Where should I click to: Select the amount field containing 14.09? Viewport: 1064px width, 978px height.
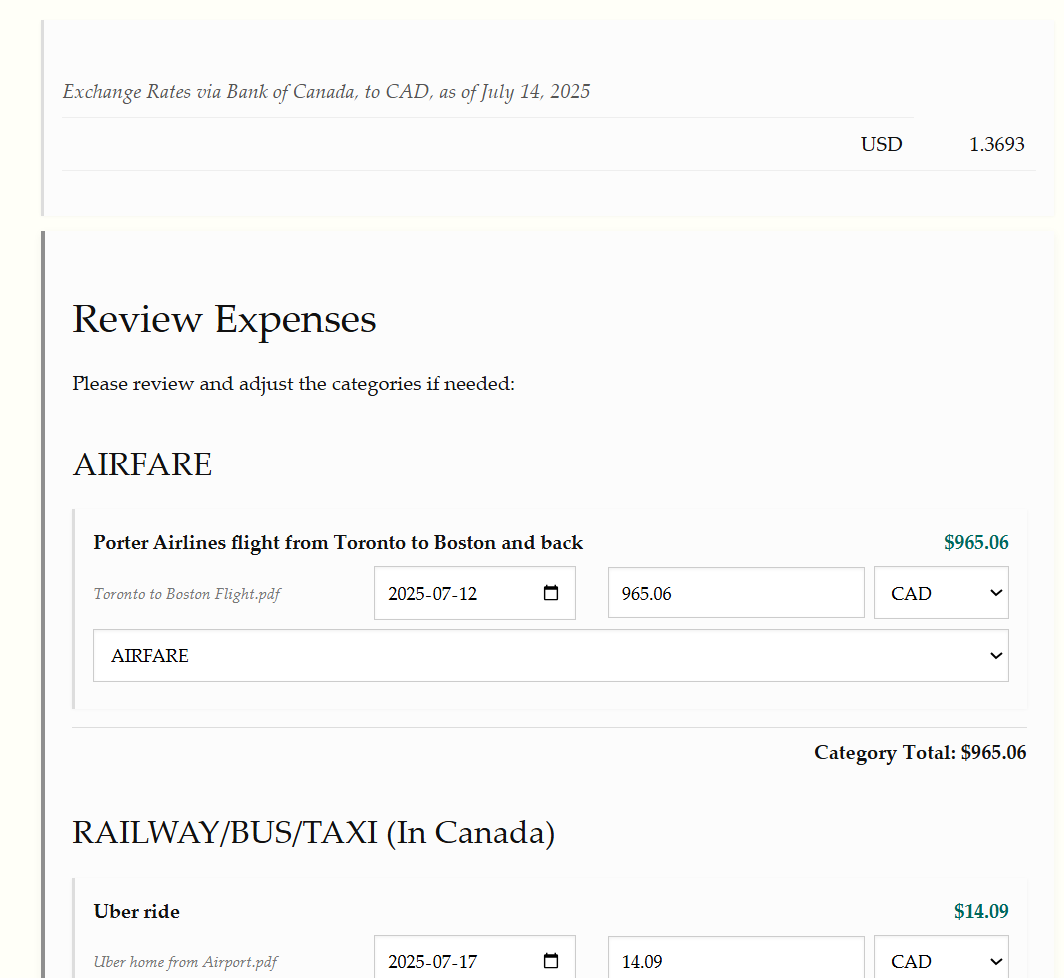(735, 961)
